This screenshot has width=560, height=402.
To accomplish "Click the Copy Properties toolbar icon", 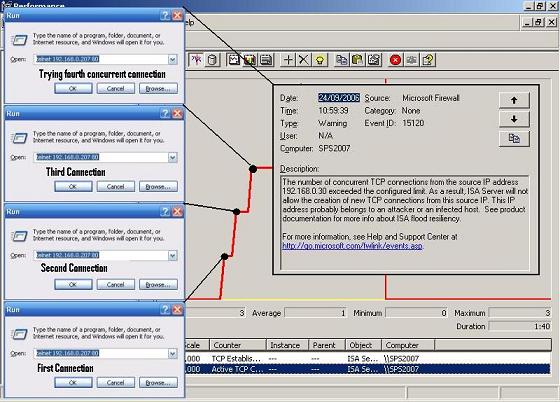I will click(341, 60).
